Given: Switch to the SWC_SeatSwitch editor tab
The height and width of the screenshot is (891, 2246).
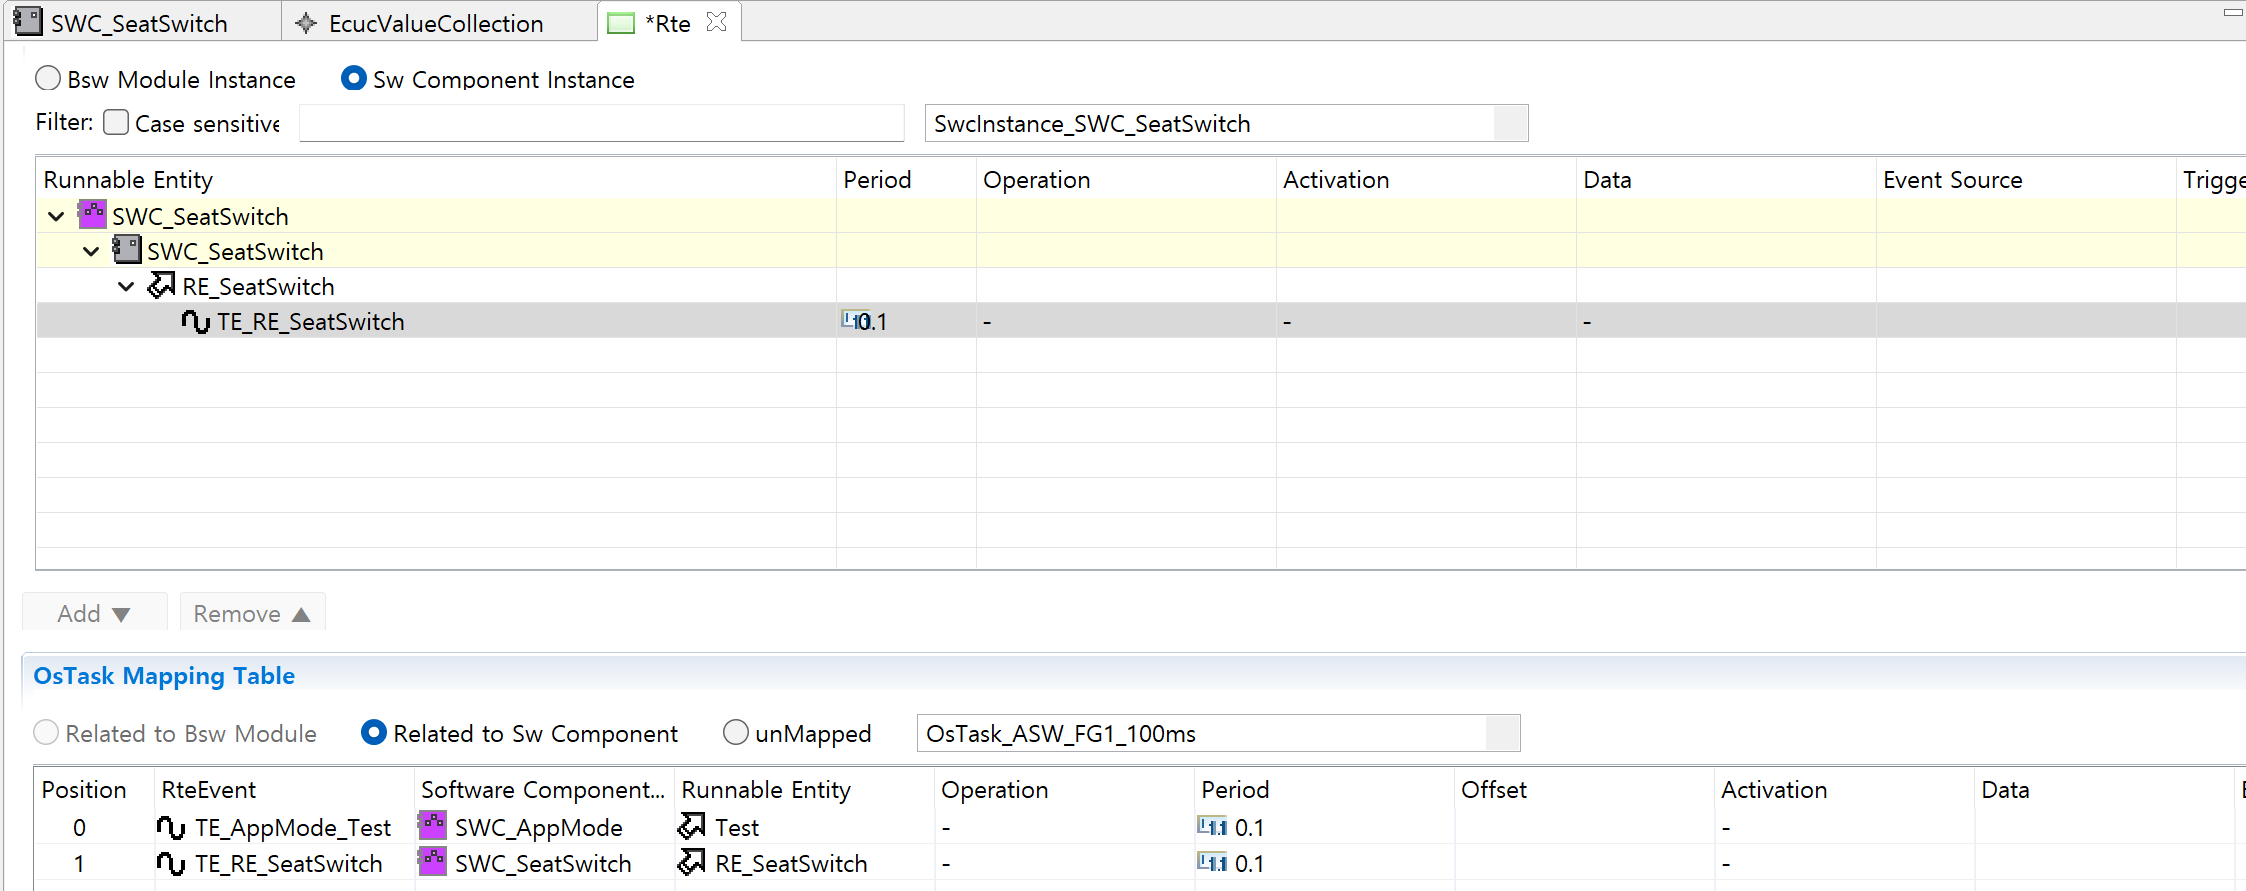Looking at the screenshot, I should (x=140, y=23).
